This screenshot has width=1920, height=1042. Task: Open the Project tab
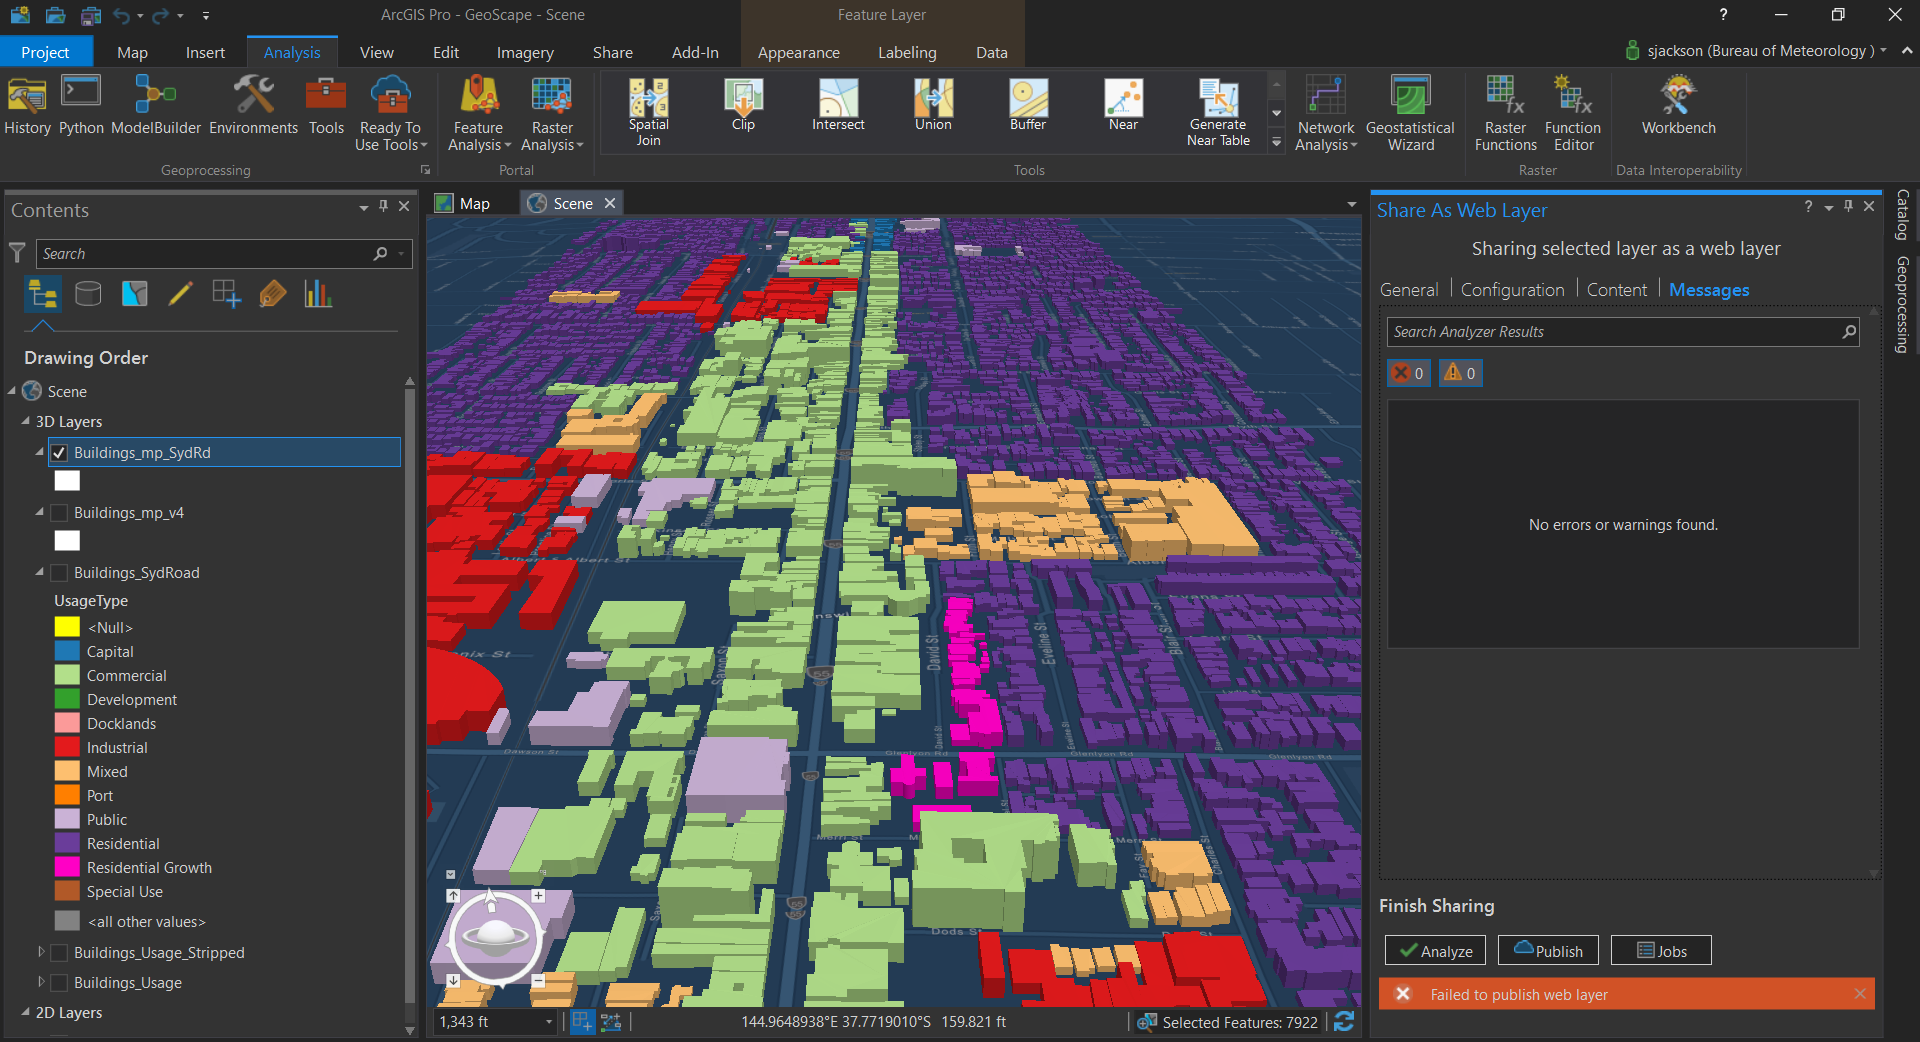tap(45, 52)
